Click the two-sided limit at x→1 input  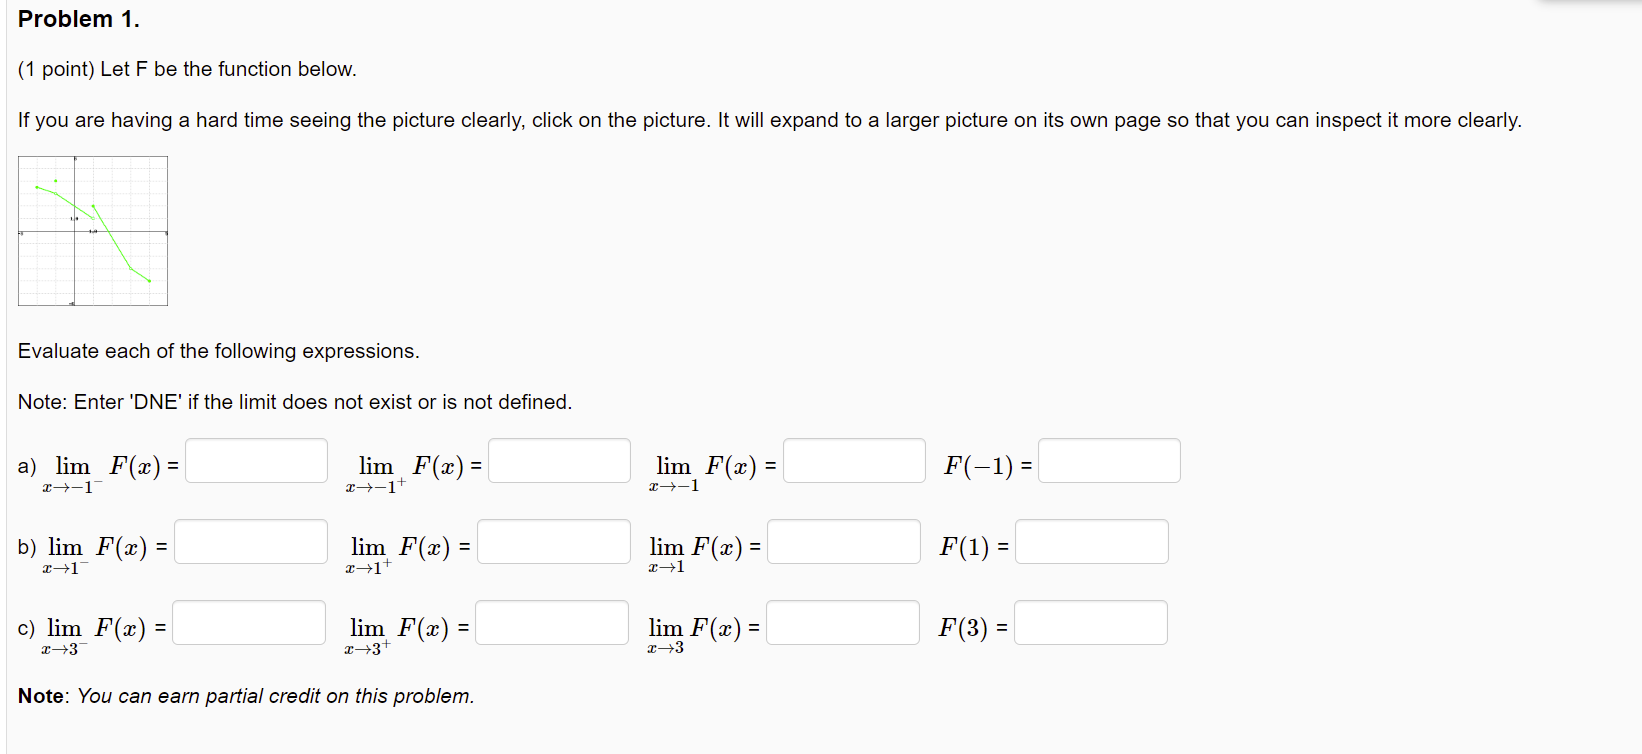[844, 542]
